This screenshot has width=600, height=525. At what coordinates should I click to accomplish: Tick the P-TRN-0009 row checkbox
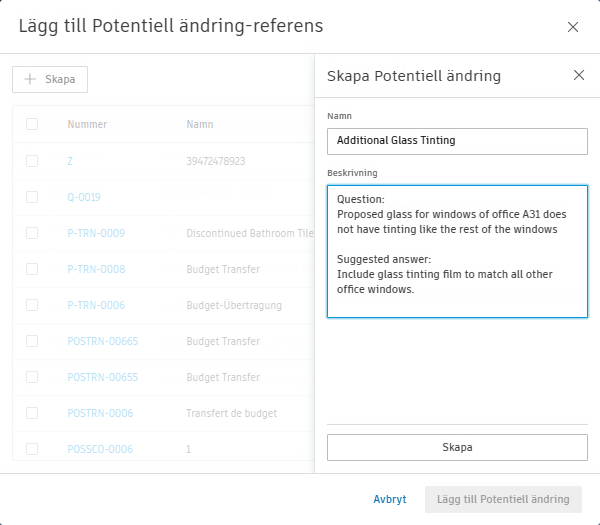[x=32, y=233]
